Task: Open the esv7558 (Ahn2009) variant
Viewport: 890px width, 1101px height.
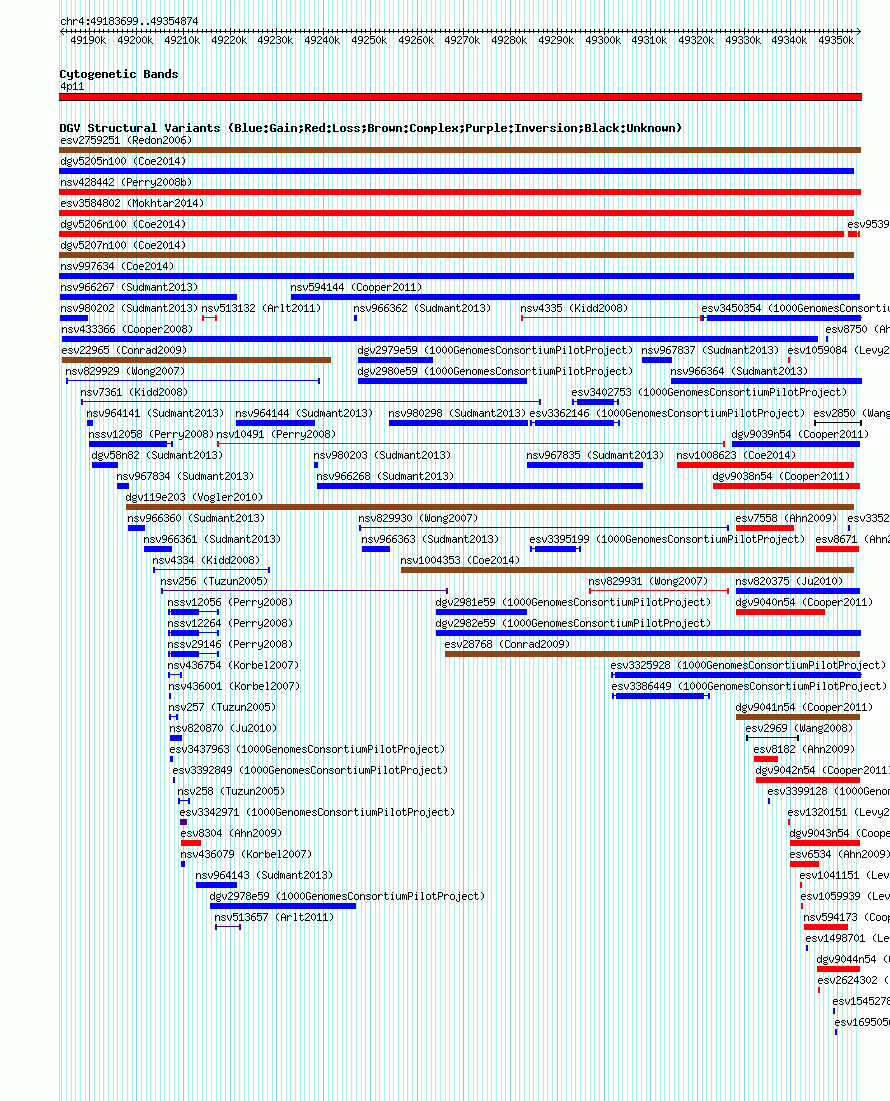Action: coord(786,520)
